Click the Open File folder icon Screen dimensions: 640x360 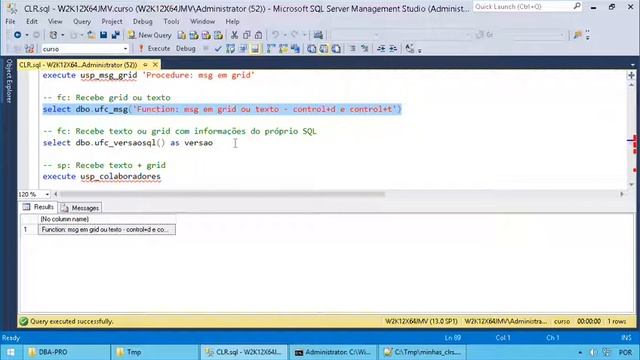click(x=91, y=35)
